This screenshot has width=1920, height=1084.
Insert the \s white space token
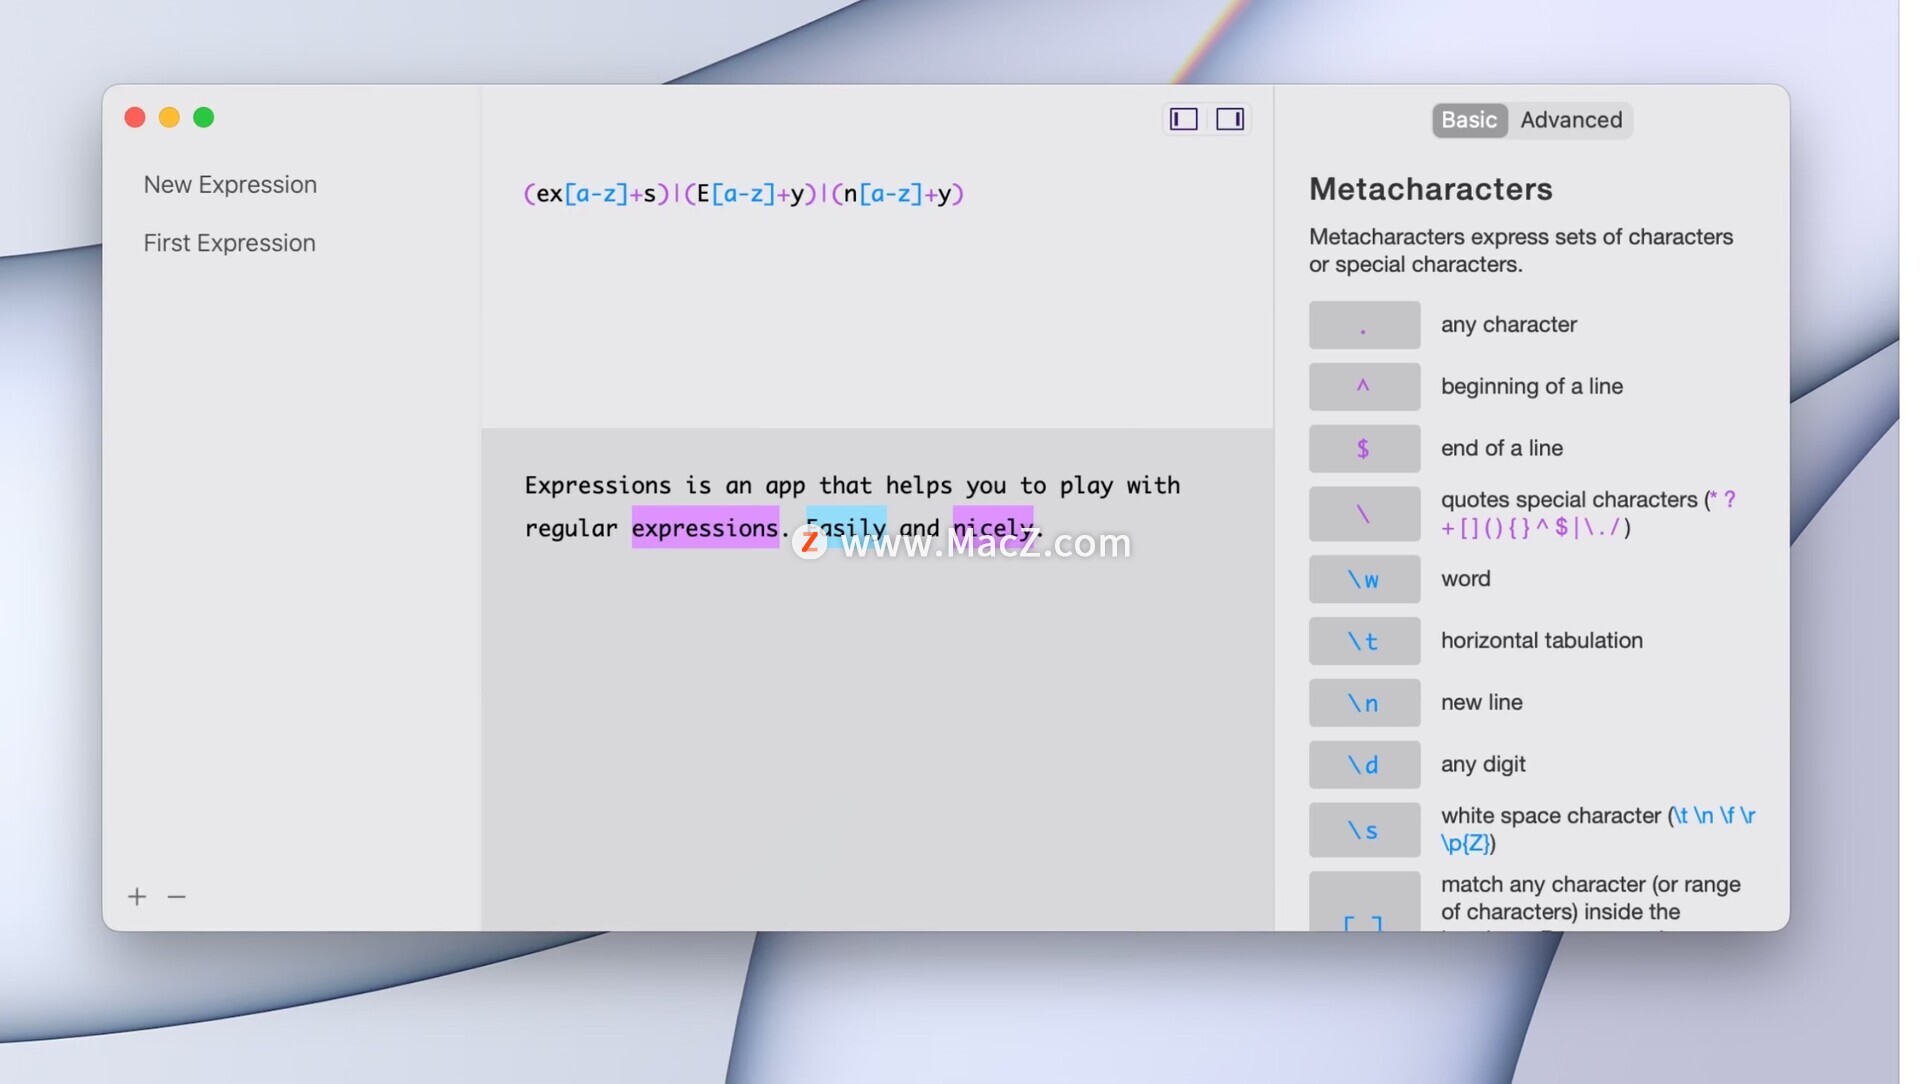click(x=1363, y=830)
